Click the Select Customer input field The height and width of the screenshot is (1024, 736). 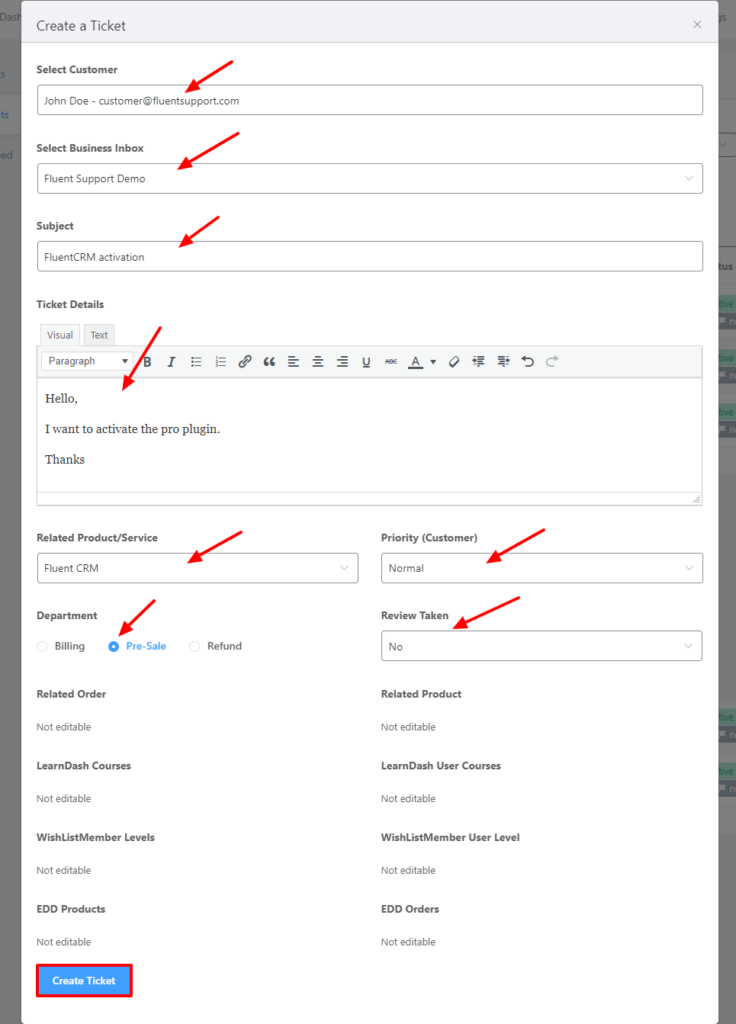click(370, 100)
